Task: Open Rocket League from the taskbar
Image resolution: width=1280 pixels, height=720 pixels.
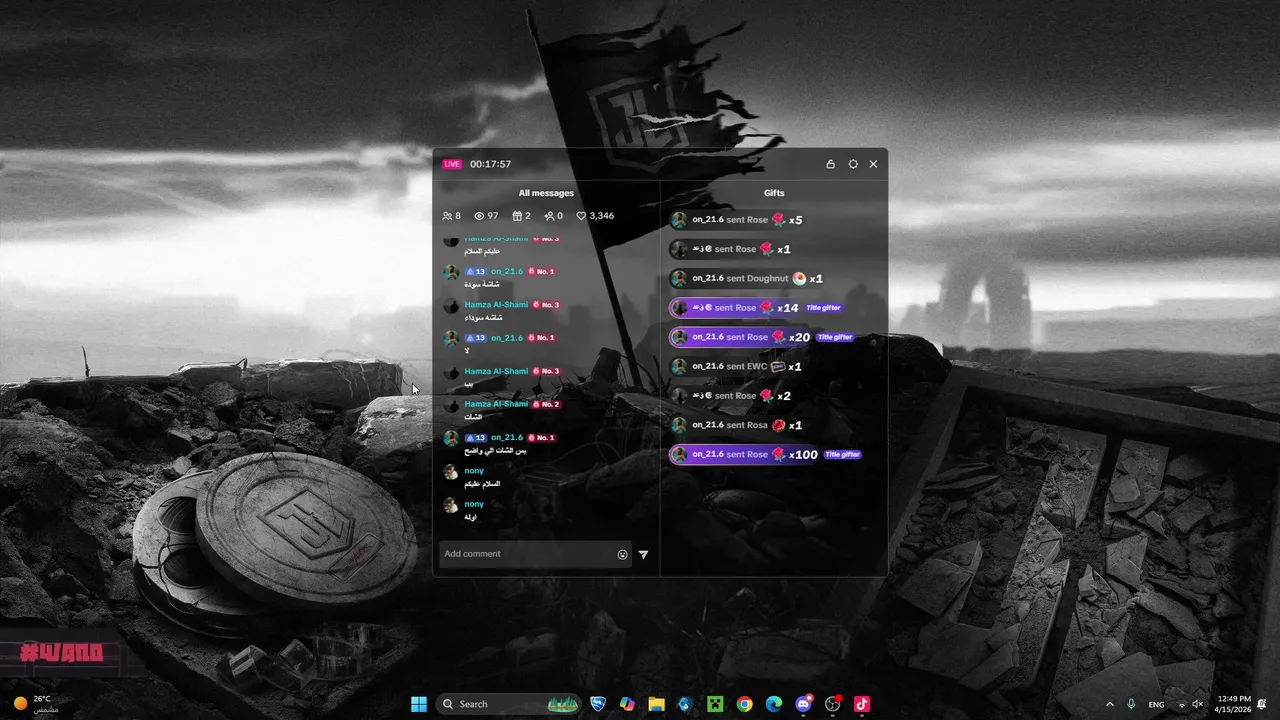Action: point(598,704)
